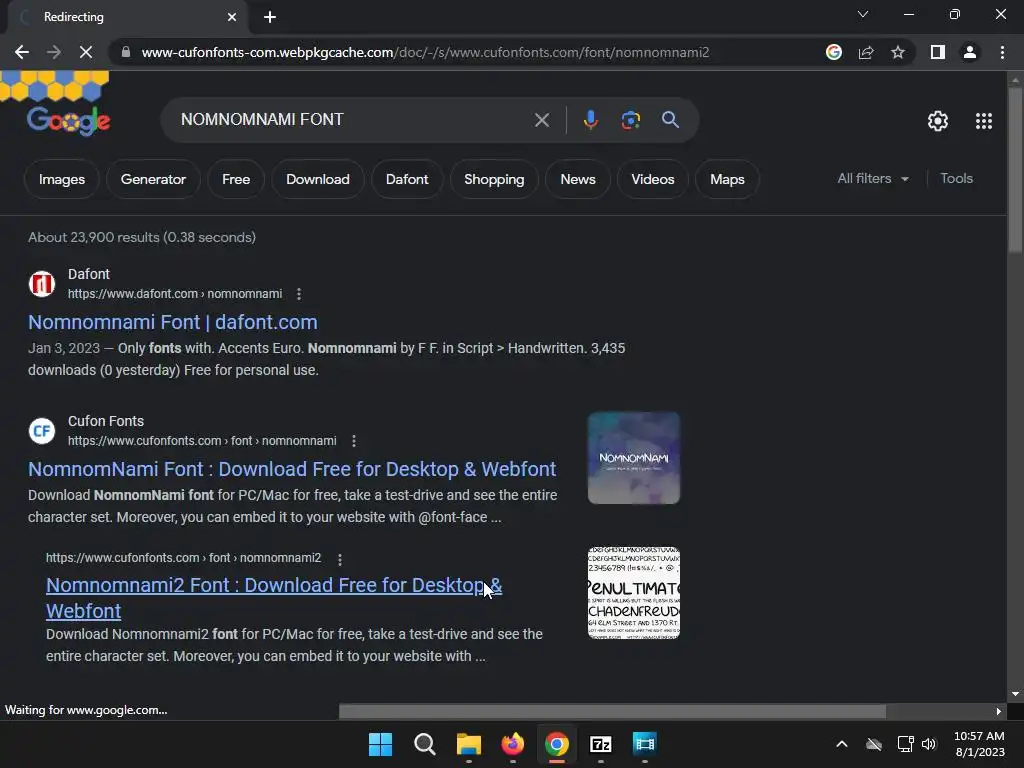1024x768 pixels.
Task: Click the Google account icon in address bar
Action: click(x=834, y=52)
